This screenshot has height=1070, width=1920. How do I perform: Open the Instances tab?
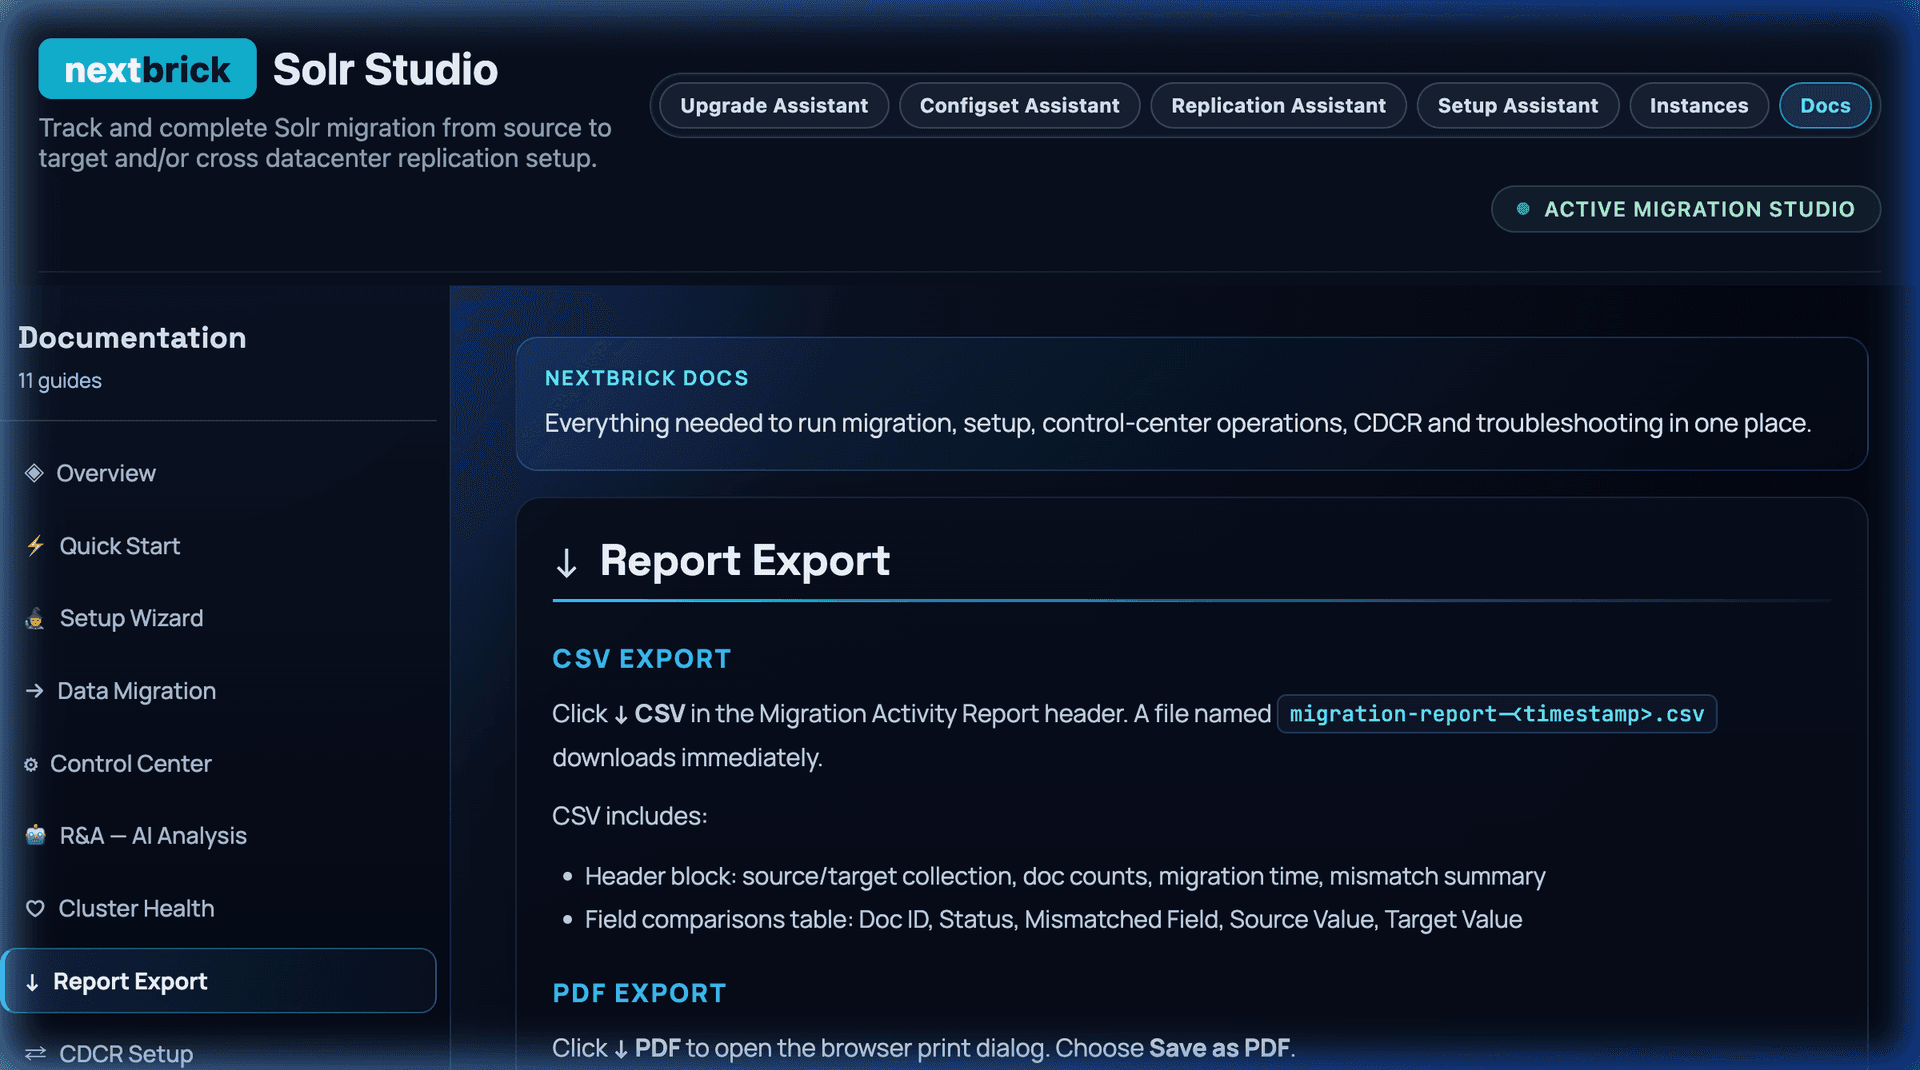coord(1698,105)
